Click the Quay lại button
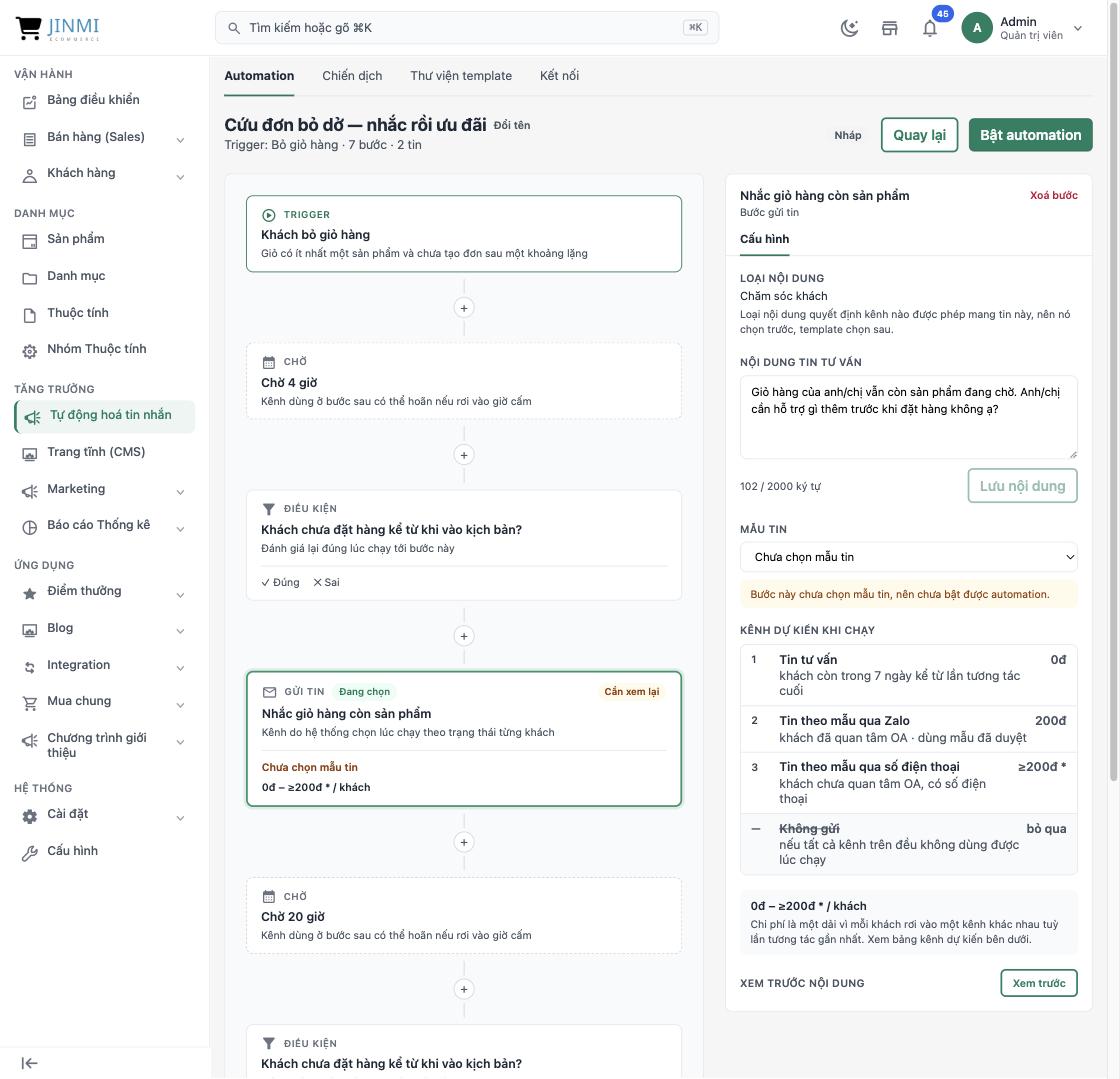 tap(919, 135)
